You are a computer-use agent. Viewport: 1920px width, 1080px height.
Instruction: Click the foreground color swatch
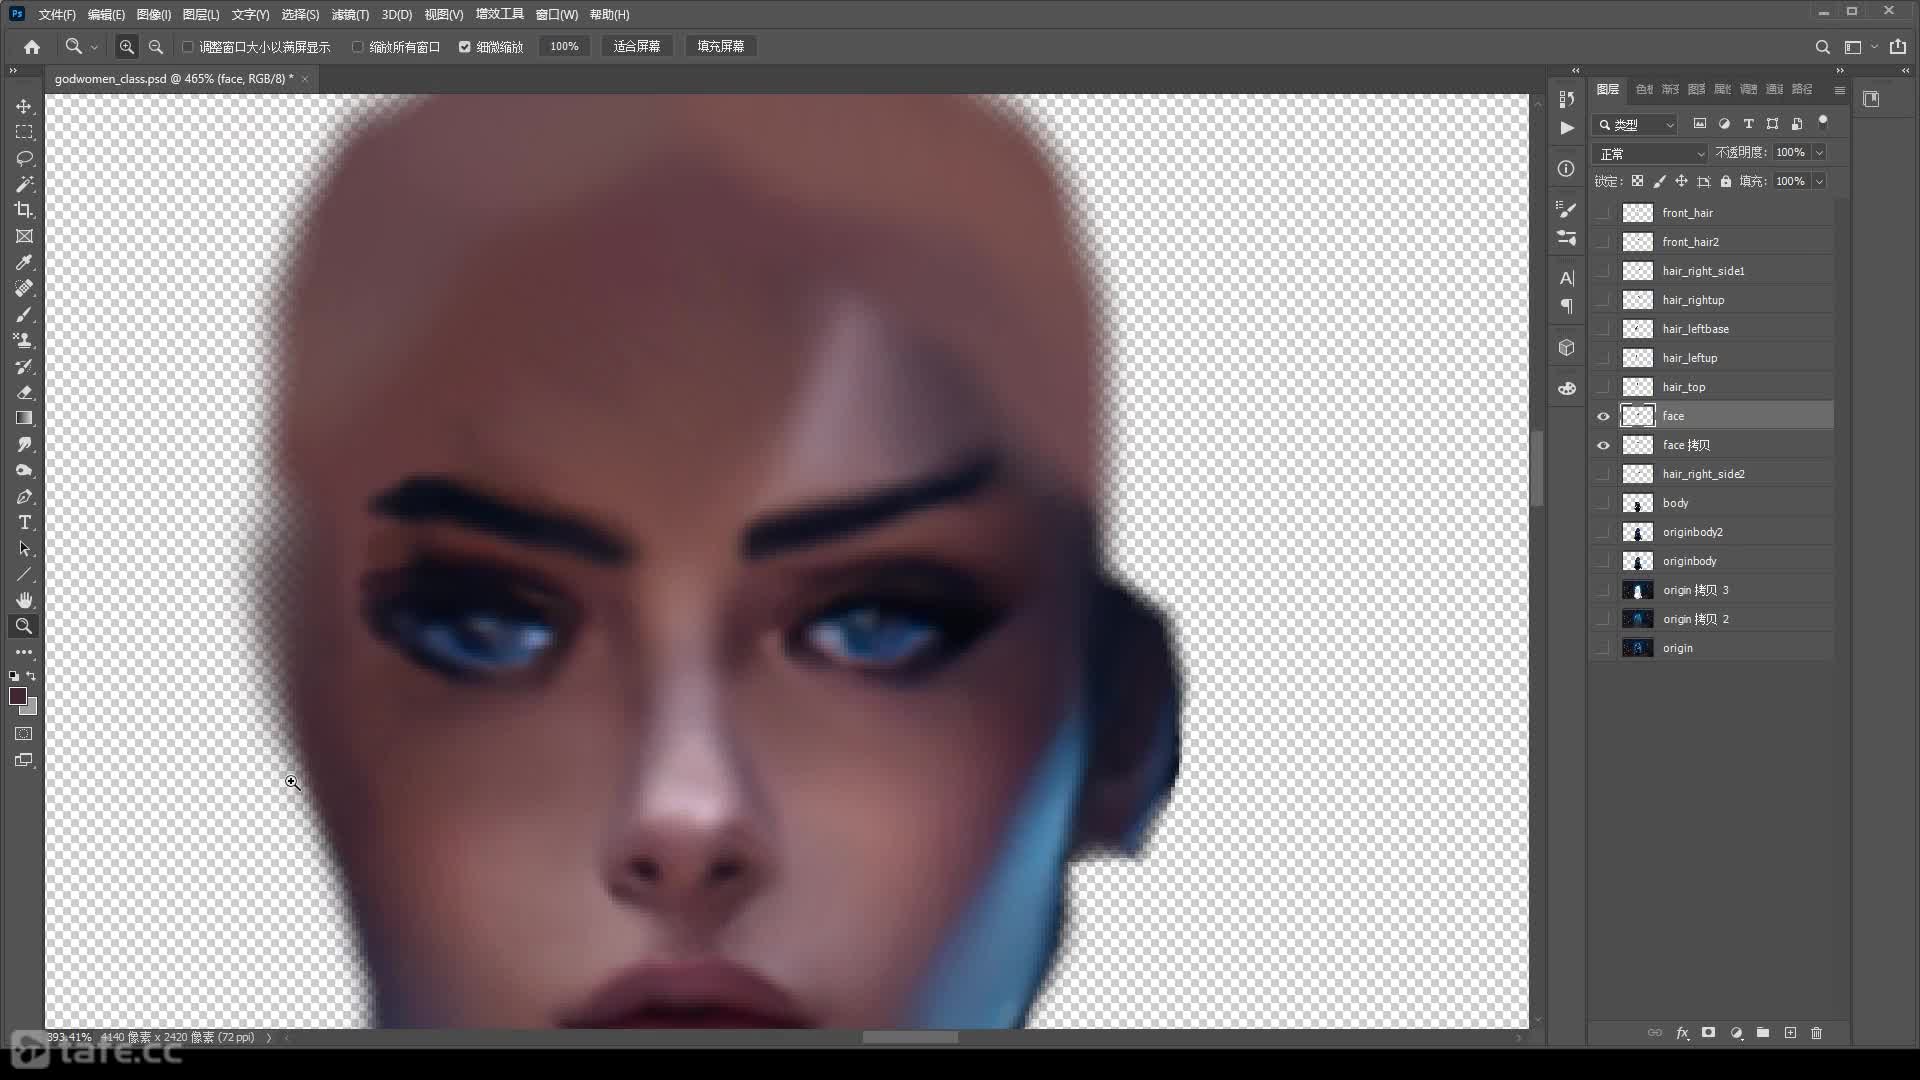pos(17,696)
